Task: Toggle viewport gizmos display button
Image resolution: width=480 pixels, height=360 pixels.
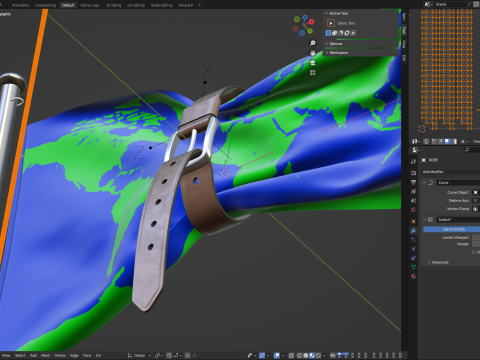Action: (x=262, y=355)
